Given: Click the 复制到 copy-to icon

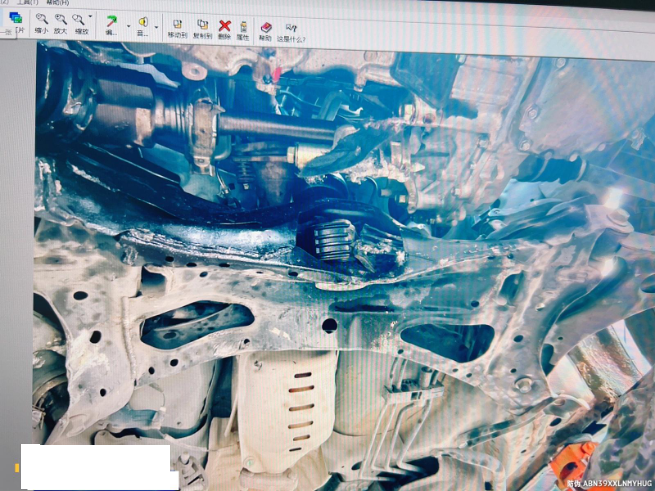Looking at the screenshot, I should tap(203, 25).
